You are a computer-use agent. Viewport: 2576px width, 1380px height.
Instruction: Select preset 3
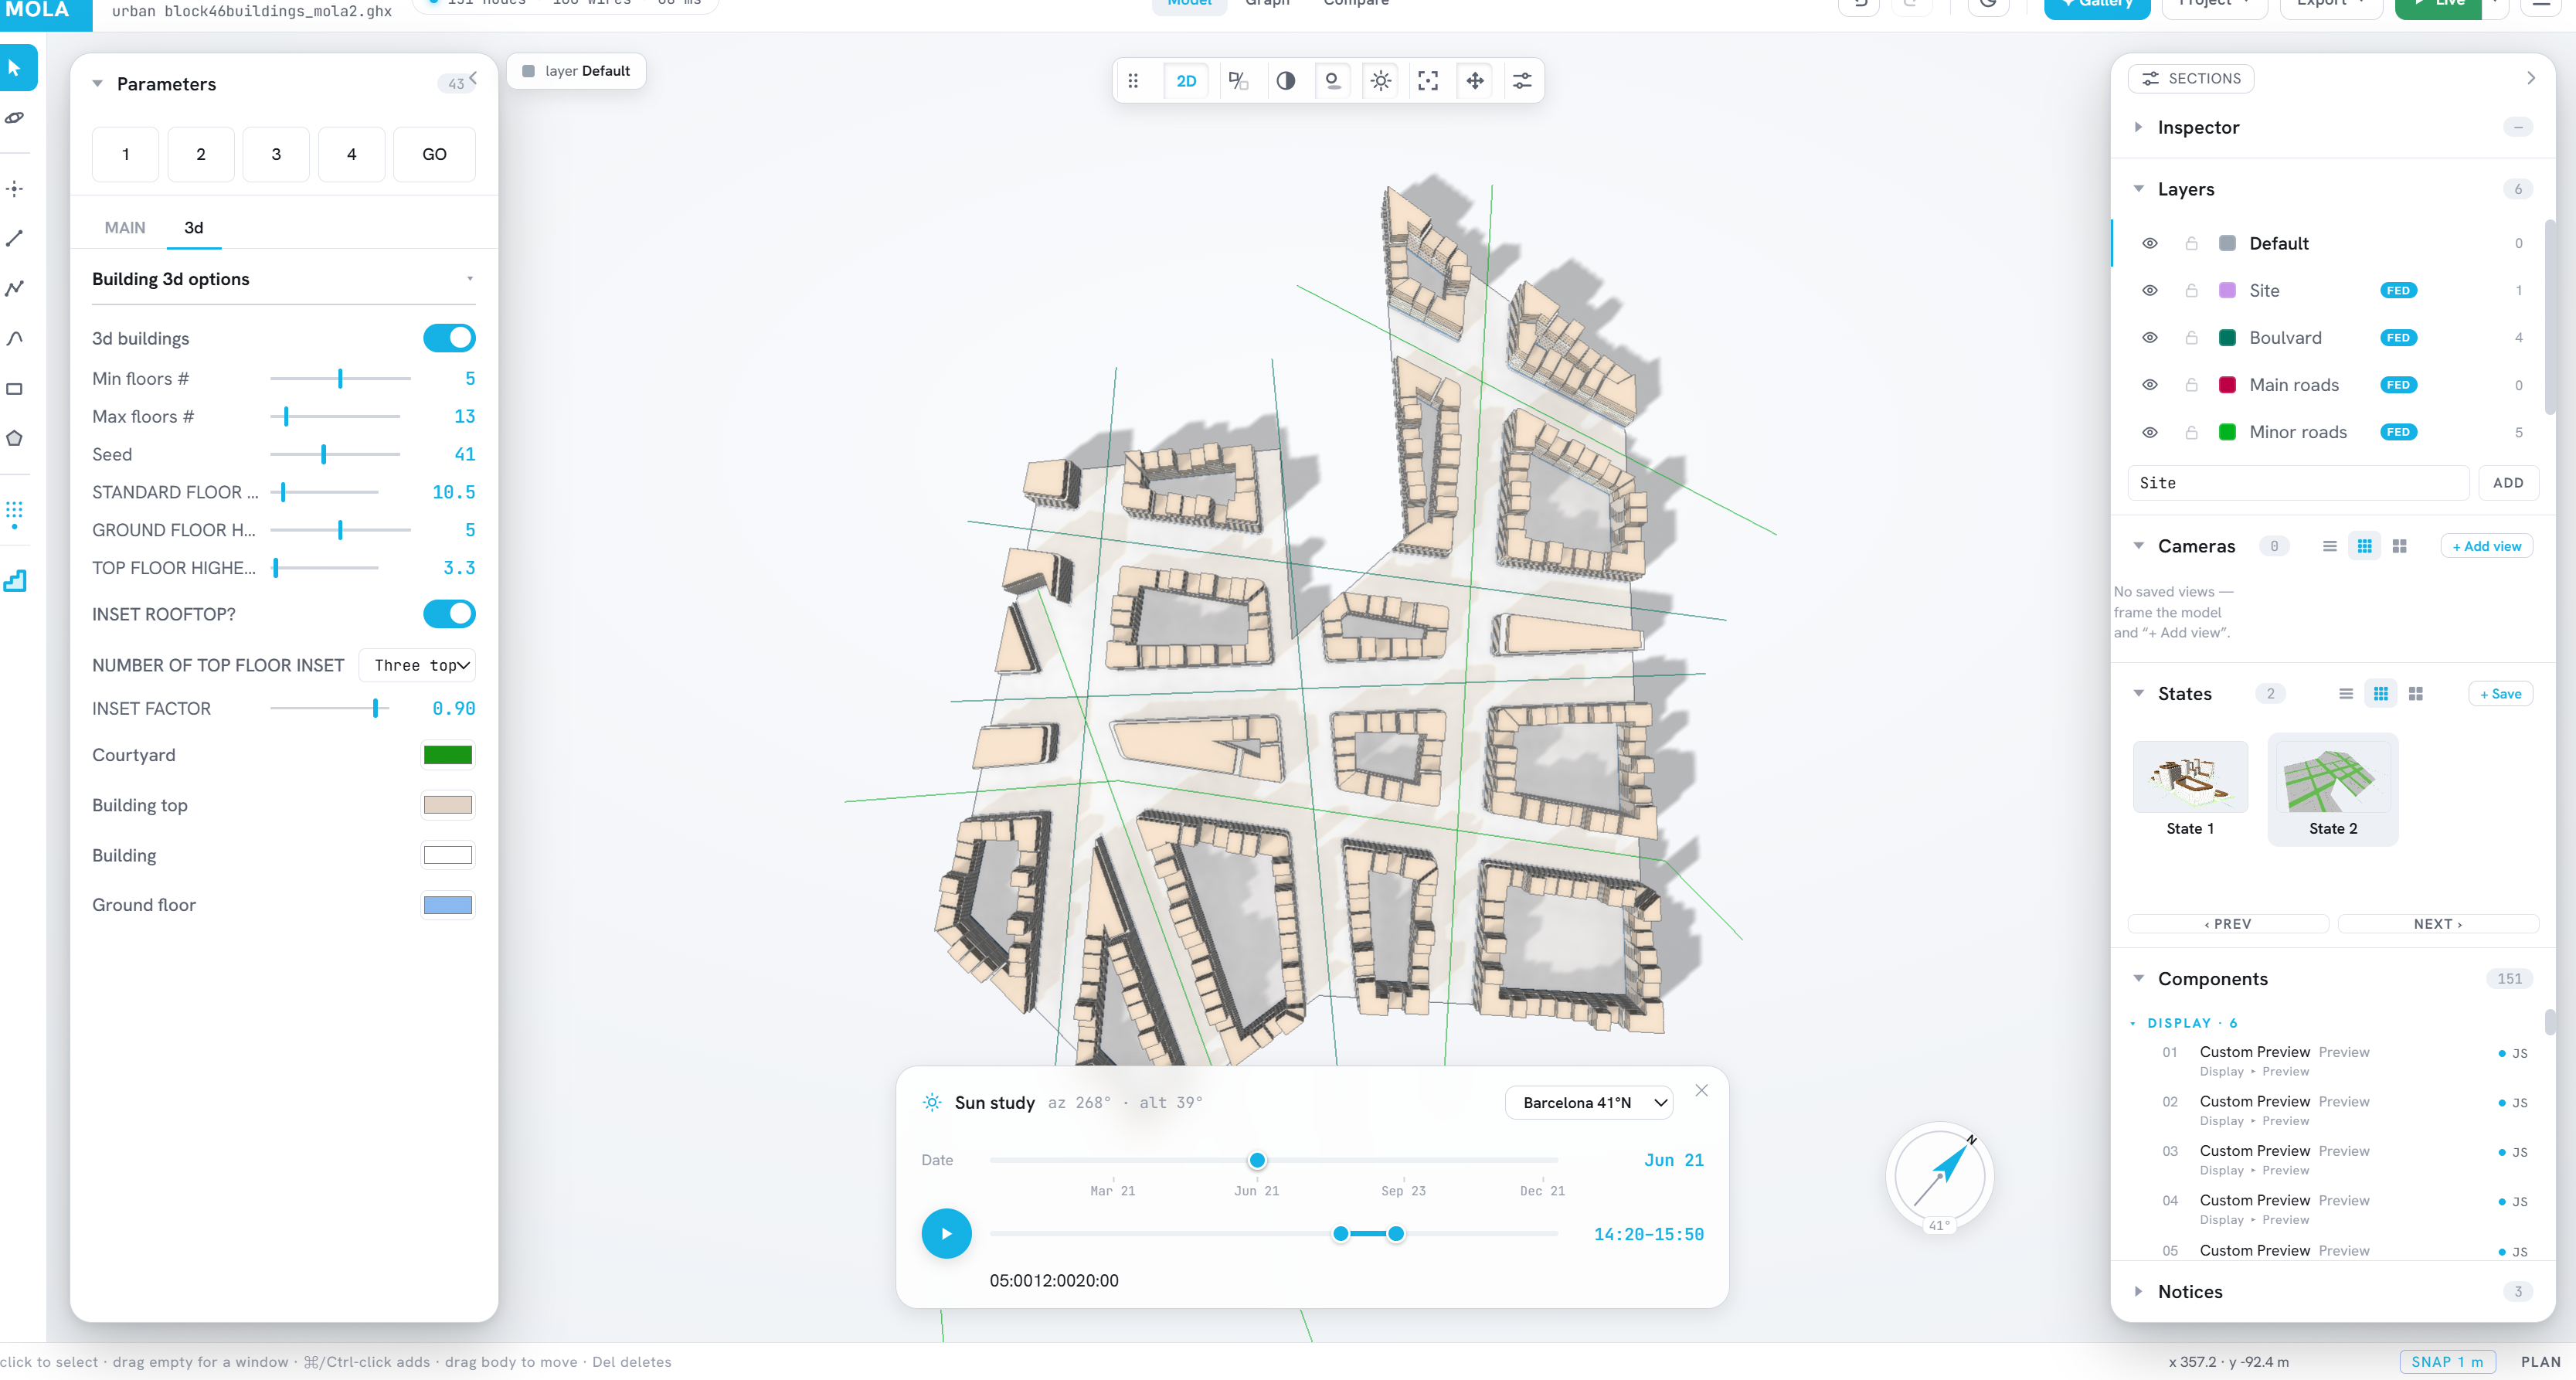(x=276, y=154)
